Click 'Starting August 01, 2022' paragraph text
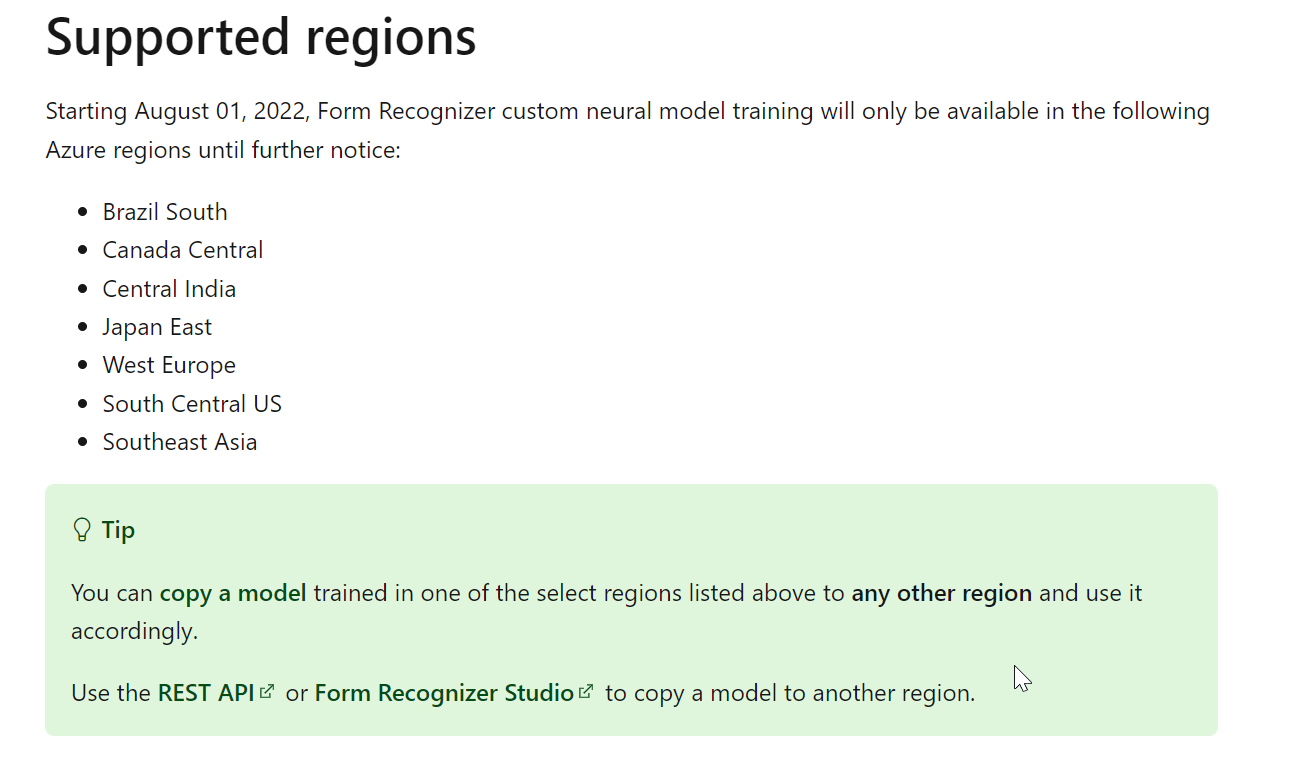Image resolution: width=1298 pixels, height=767 pixels. tap(628, 131)
